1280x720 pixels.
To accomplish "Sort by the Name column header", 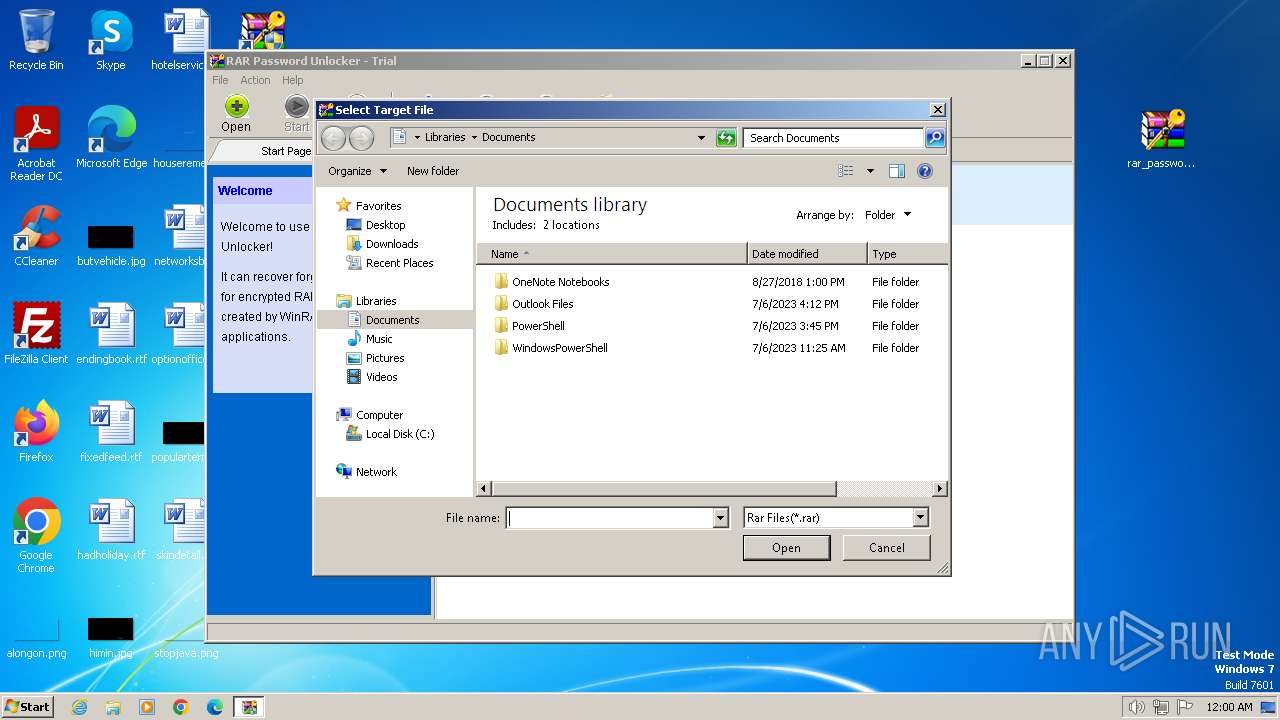I will (x=612, y=254).
